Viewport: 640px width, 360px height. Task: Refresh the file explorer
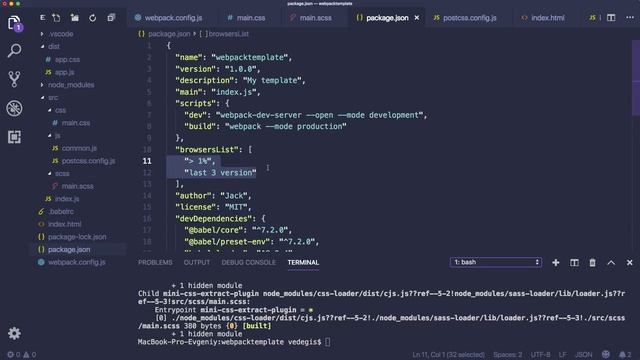[93, 18]
